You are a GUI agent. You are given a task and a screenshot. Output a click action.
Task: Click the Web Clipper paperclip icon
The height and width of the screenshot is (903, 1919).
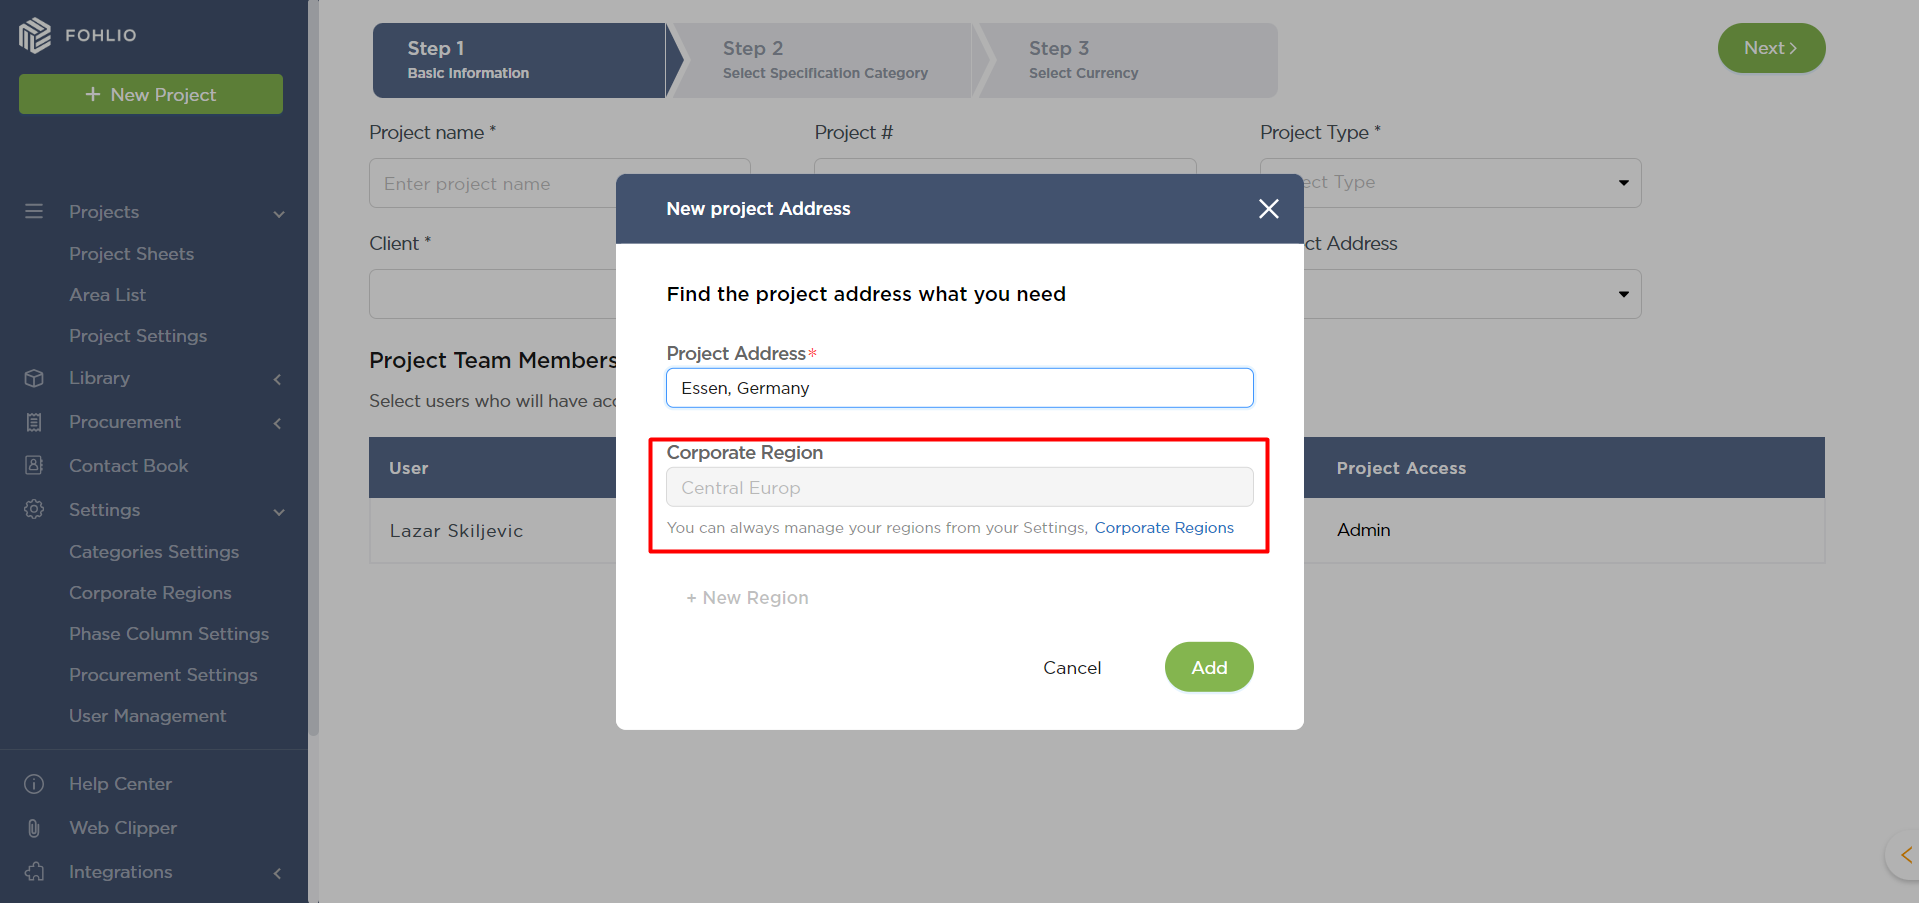34,828
